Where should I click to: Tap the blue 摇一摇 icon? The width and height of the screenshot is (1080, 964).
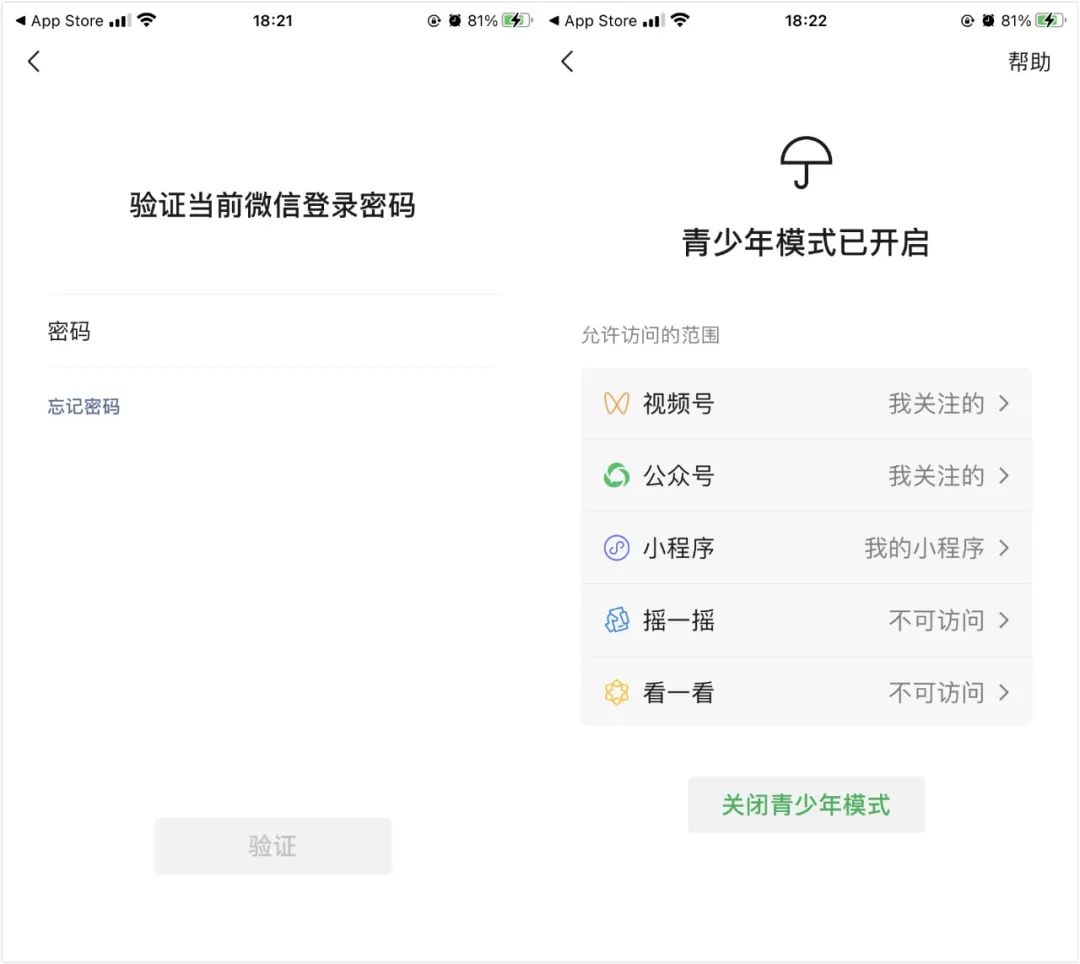pyautogui.click(x=616, y=620)
